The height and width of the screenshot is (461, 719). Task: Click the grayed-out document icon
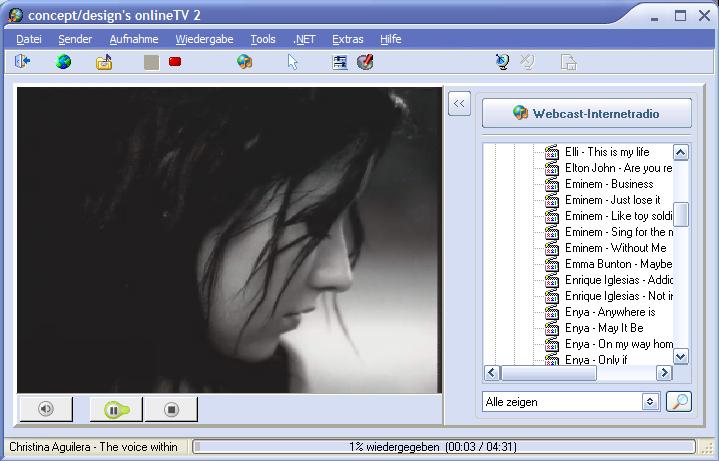pos(569,62)
